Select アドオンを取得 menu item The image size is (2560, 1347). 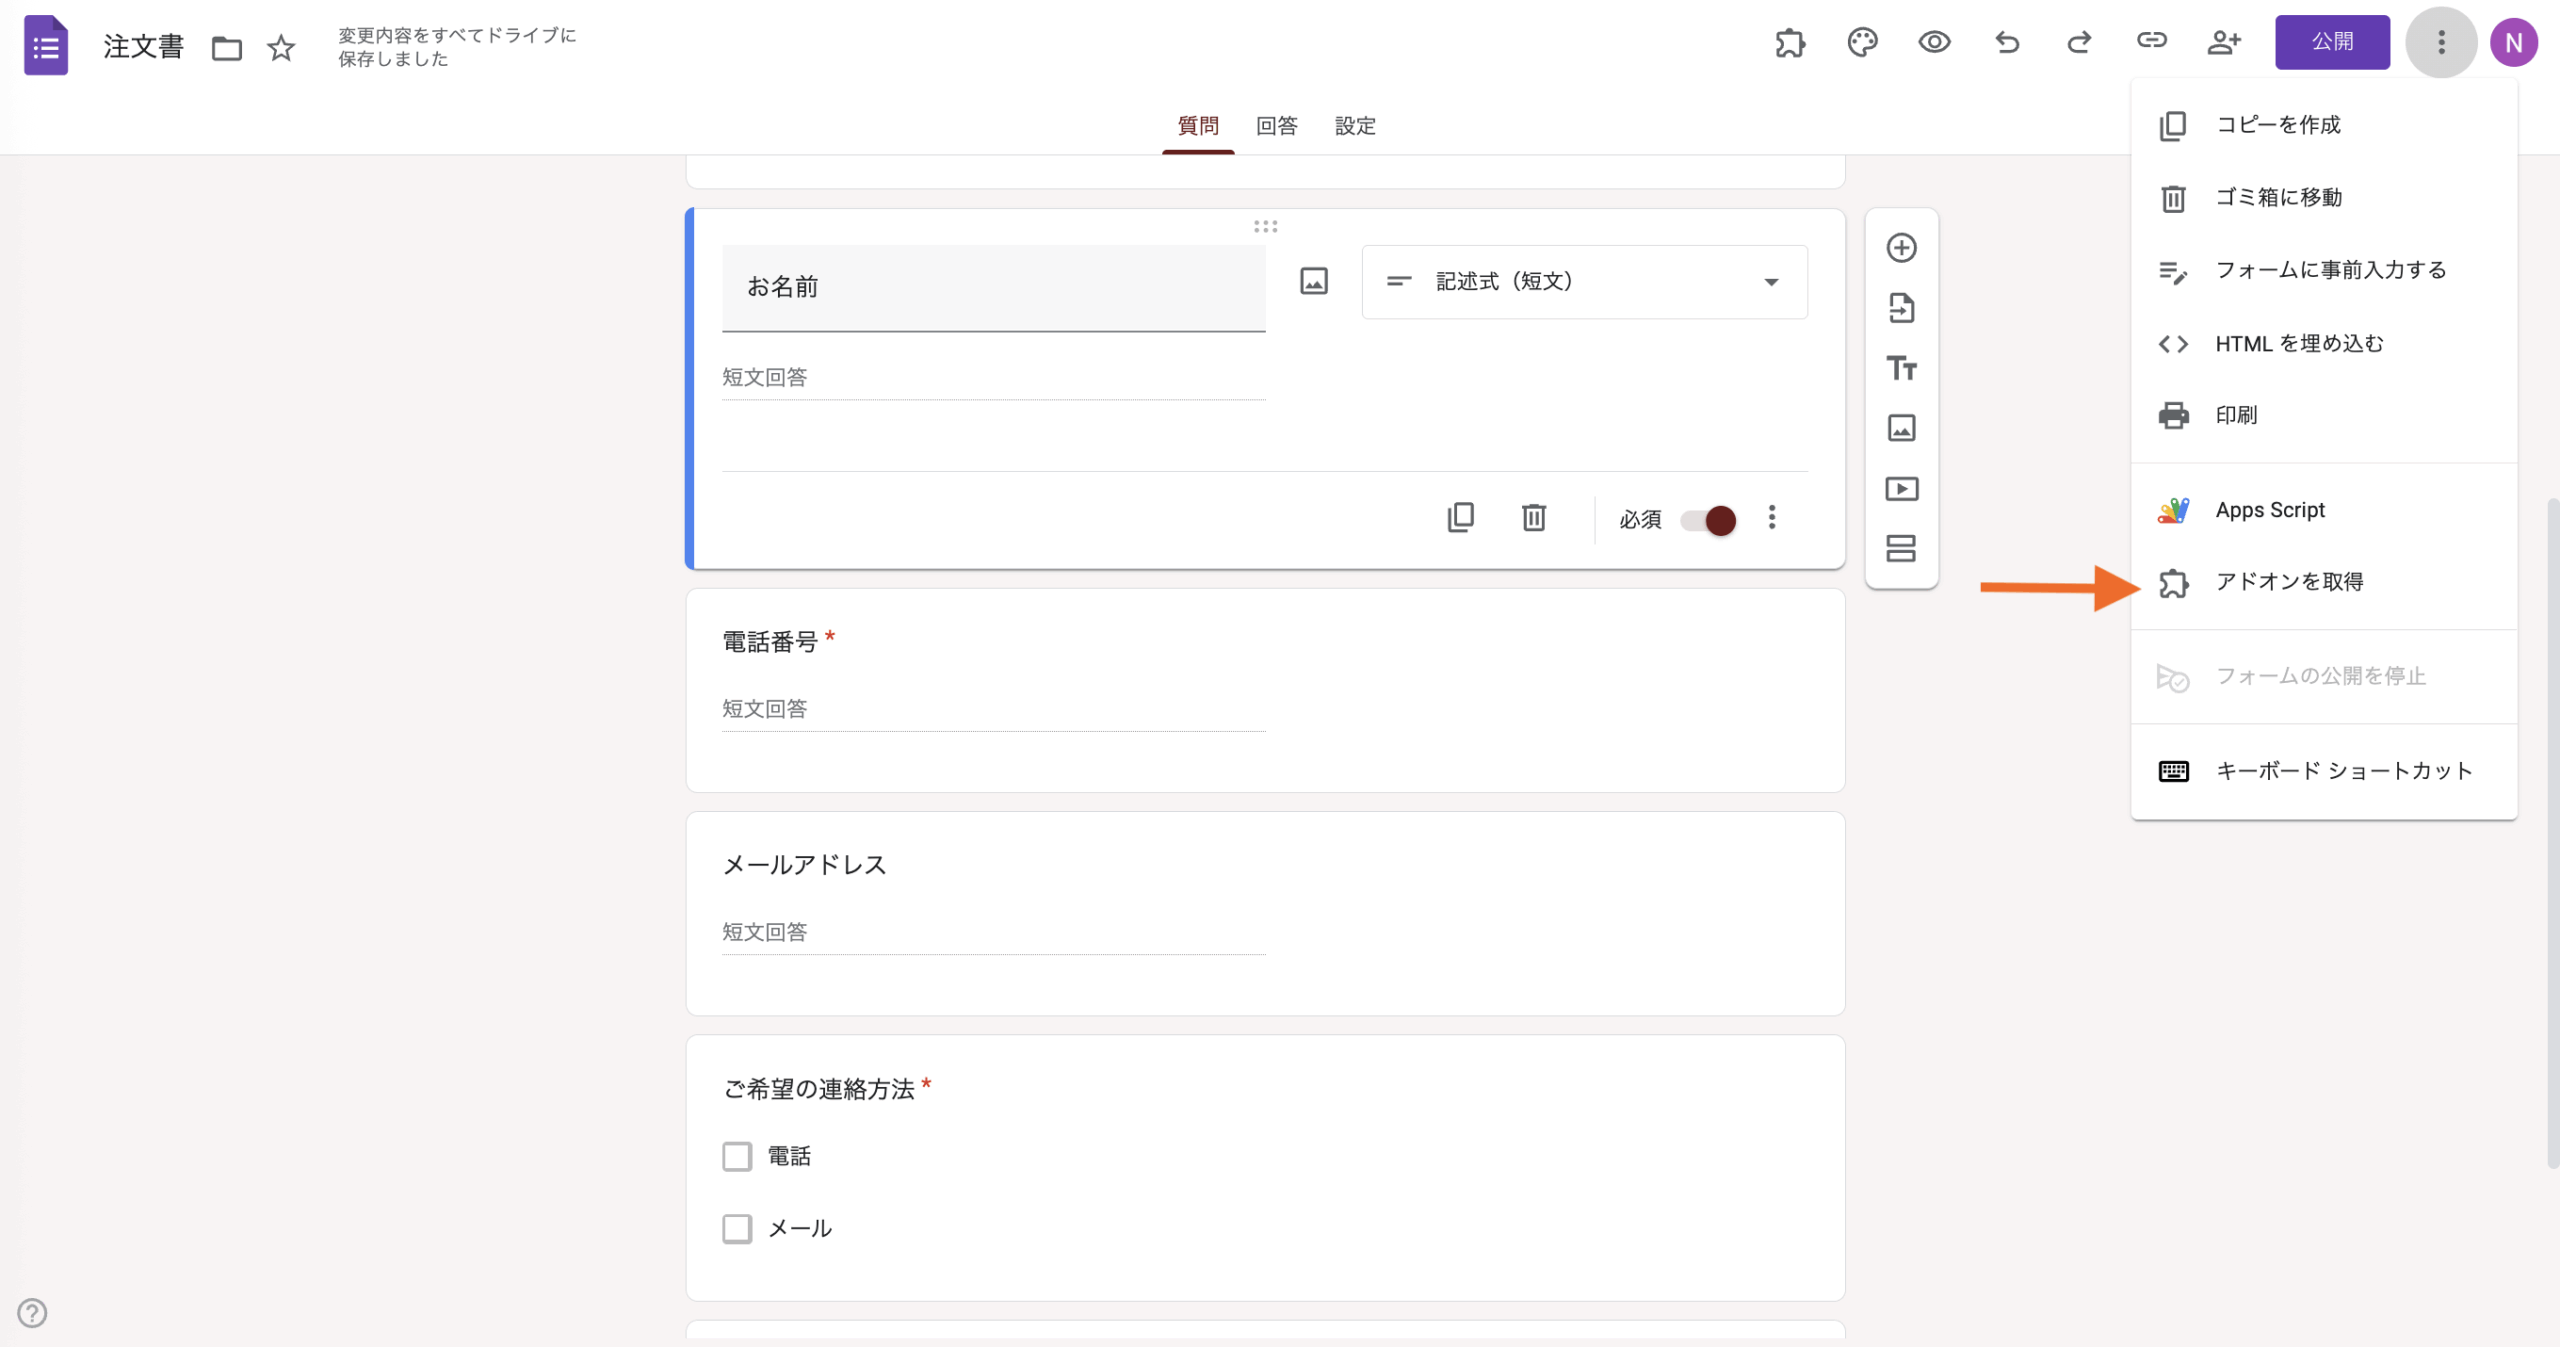point(2289,582)
